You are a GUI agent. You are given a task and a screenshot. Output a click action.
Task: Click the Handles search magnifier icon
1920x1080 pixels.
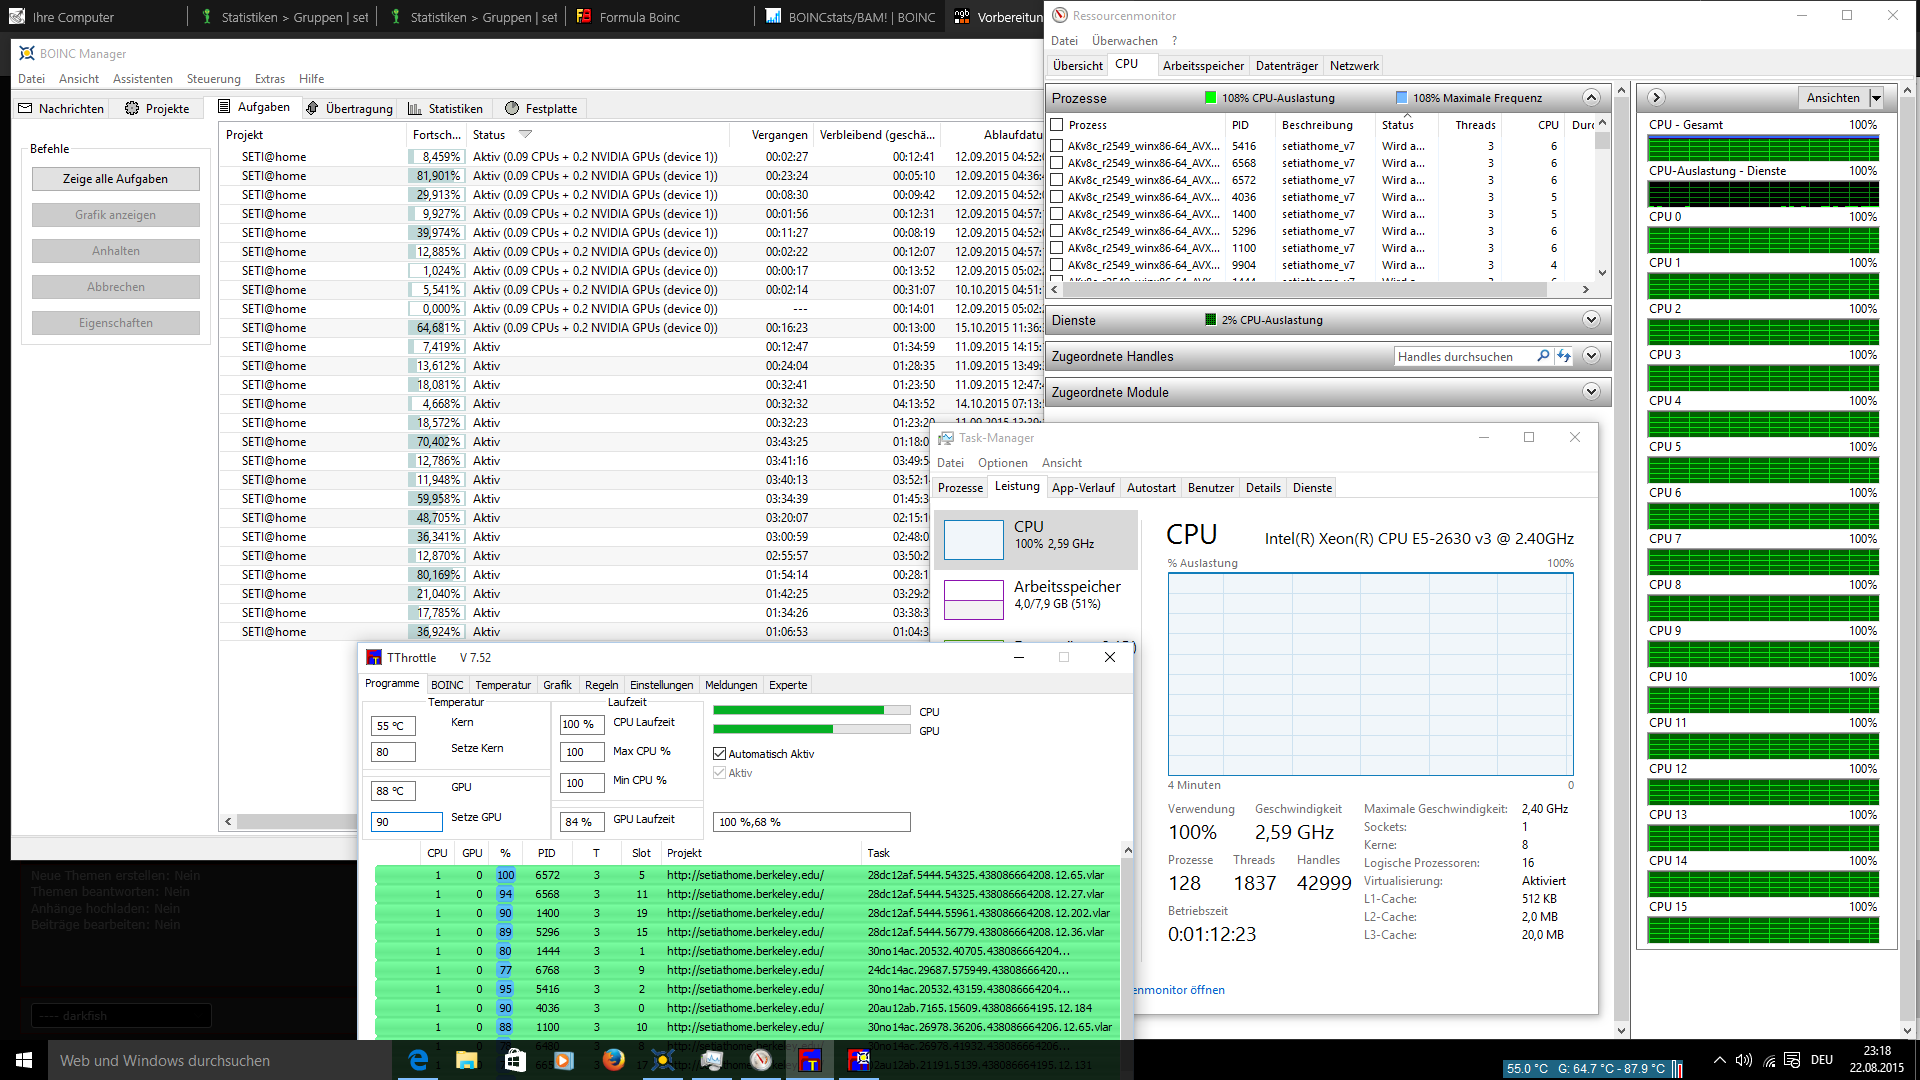[x=1543, y=356]
